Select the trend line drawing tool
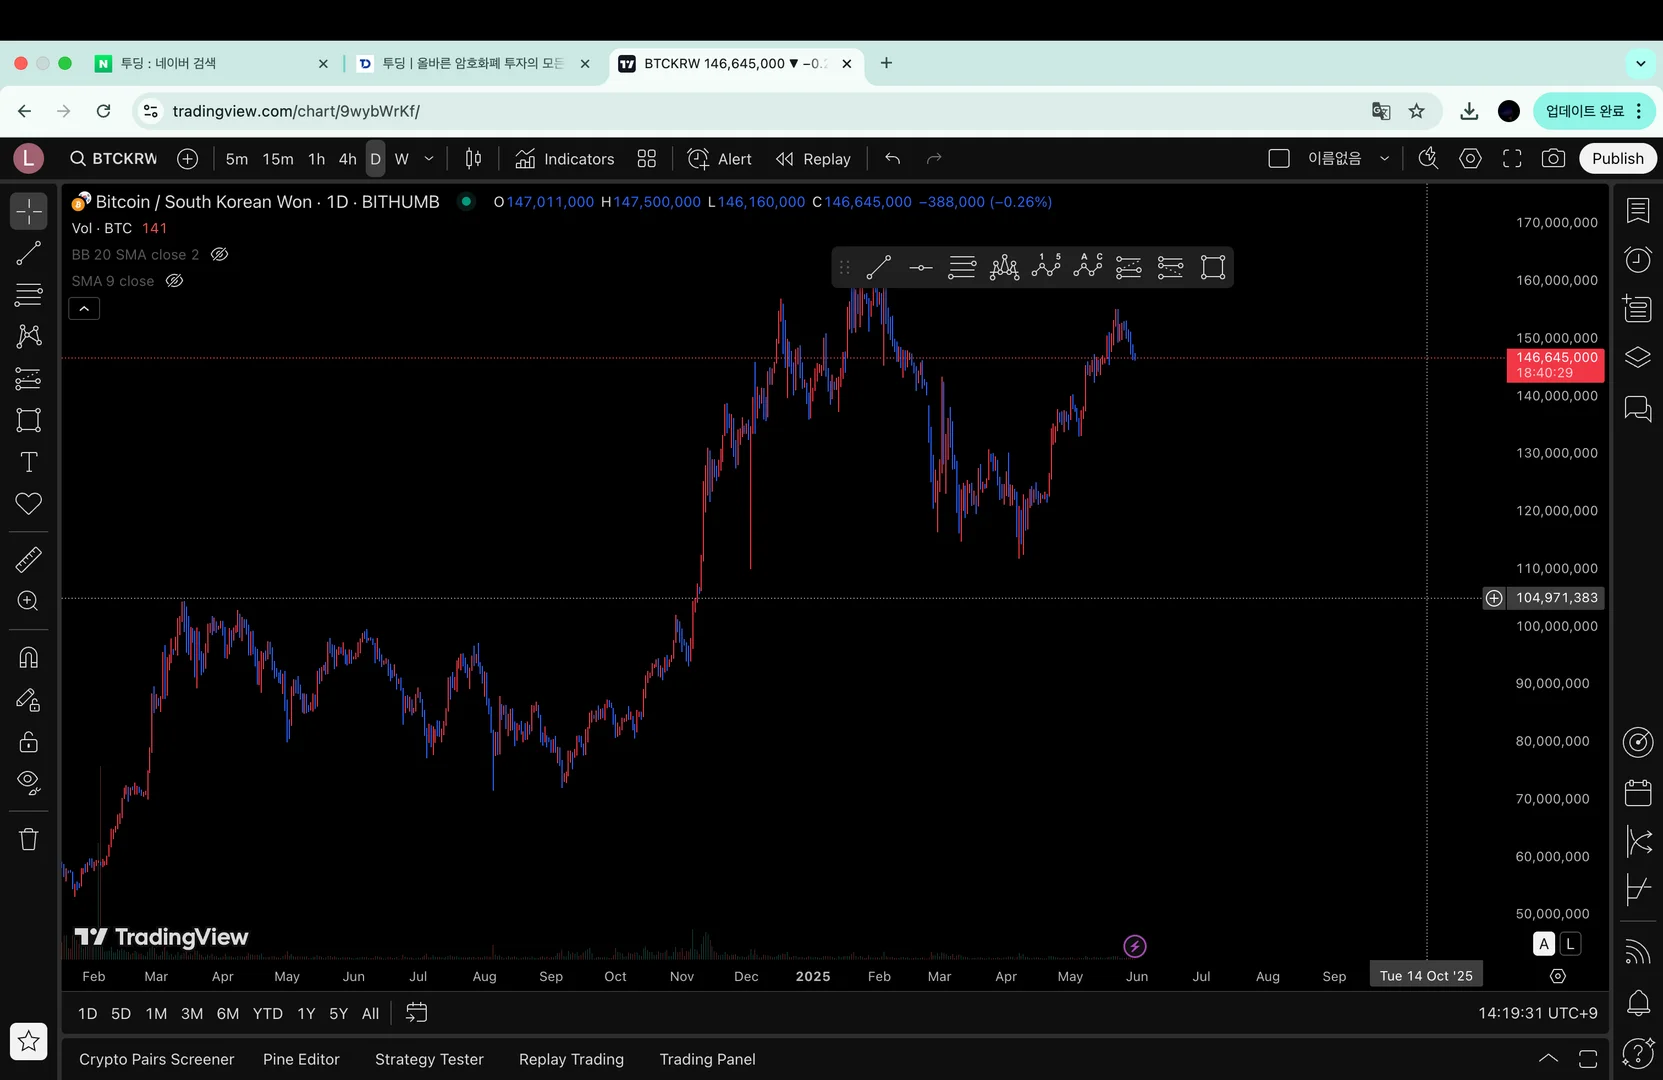The width and height of the screenshot is (1663, 1080). (29, 253)
